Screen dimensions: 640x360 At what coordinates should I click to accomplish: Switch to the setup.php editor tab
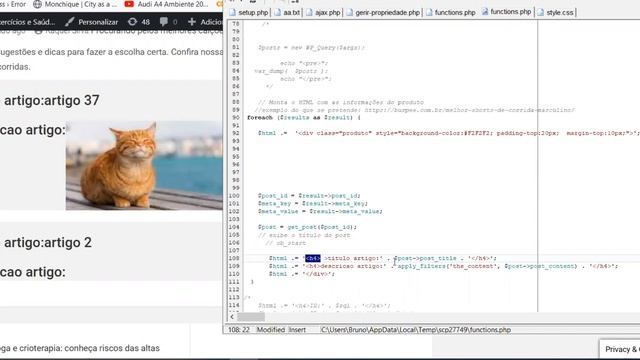[249, 13]
